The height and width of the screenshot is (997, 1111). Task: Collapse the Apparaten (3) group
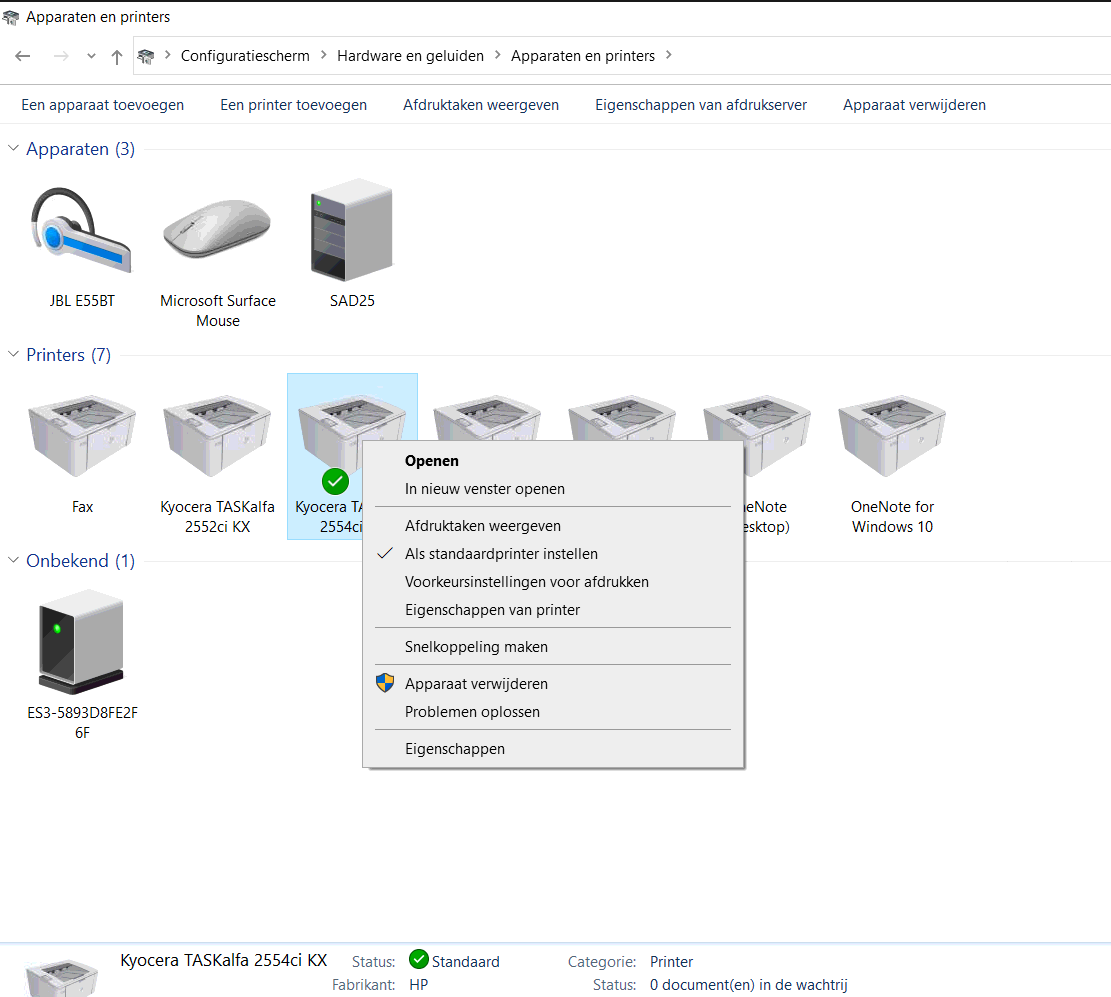tap(13, 148)
